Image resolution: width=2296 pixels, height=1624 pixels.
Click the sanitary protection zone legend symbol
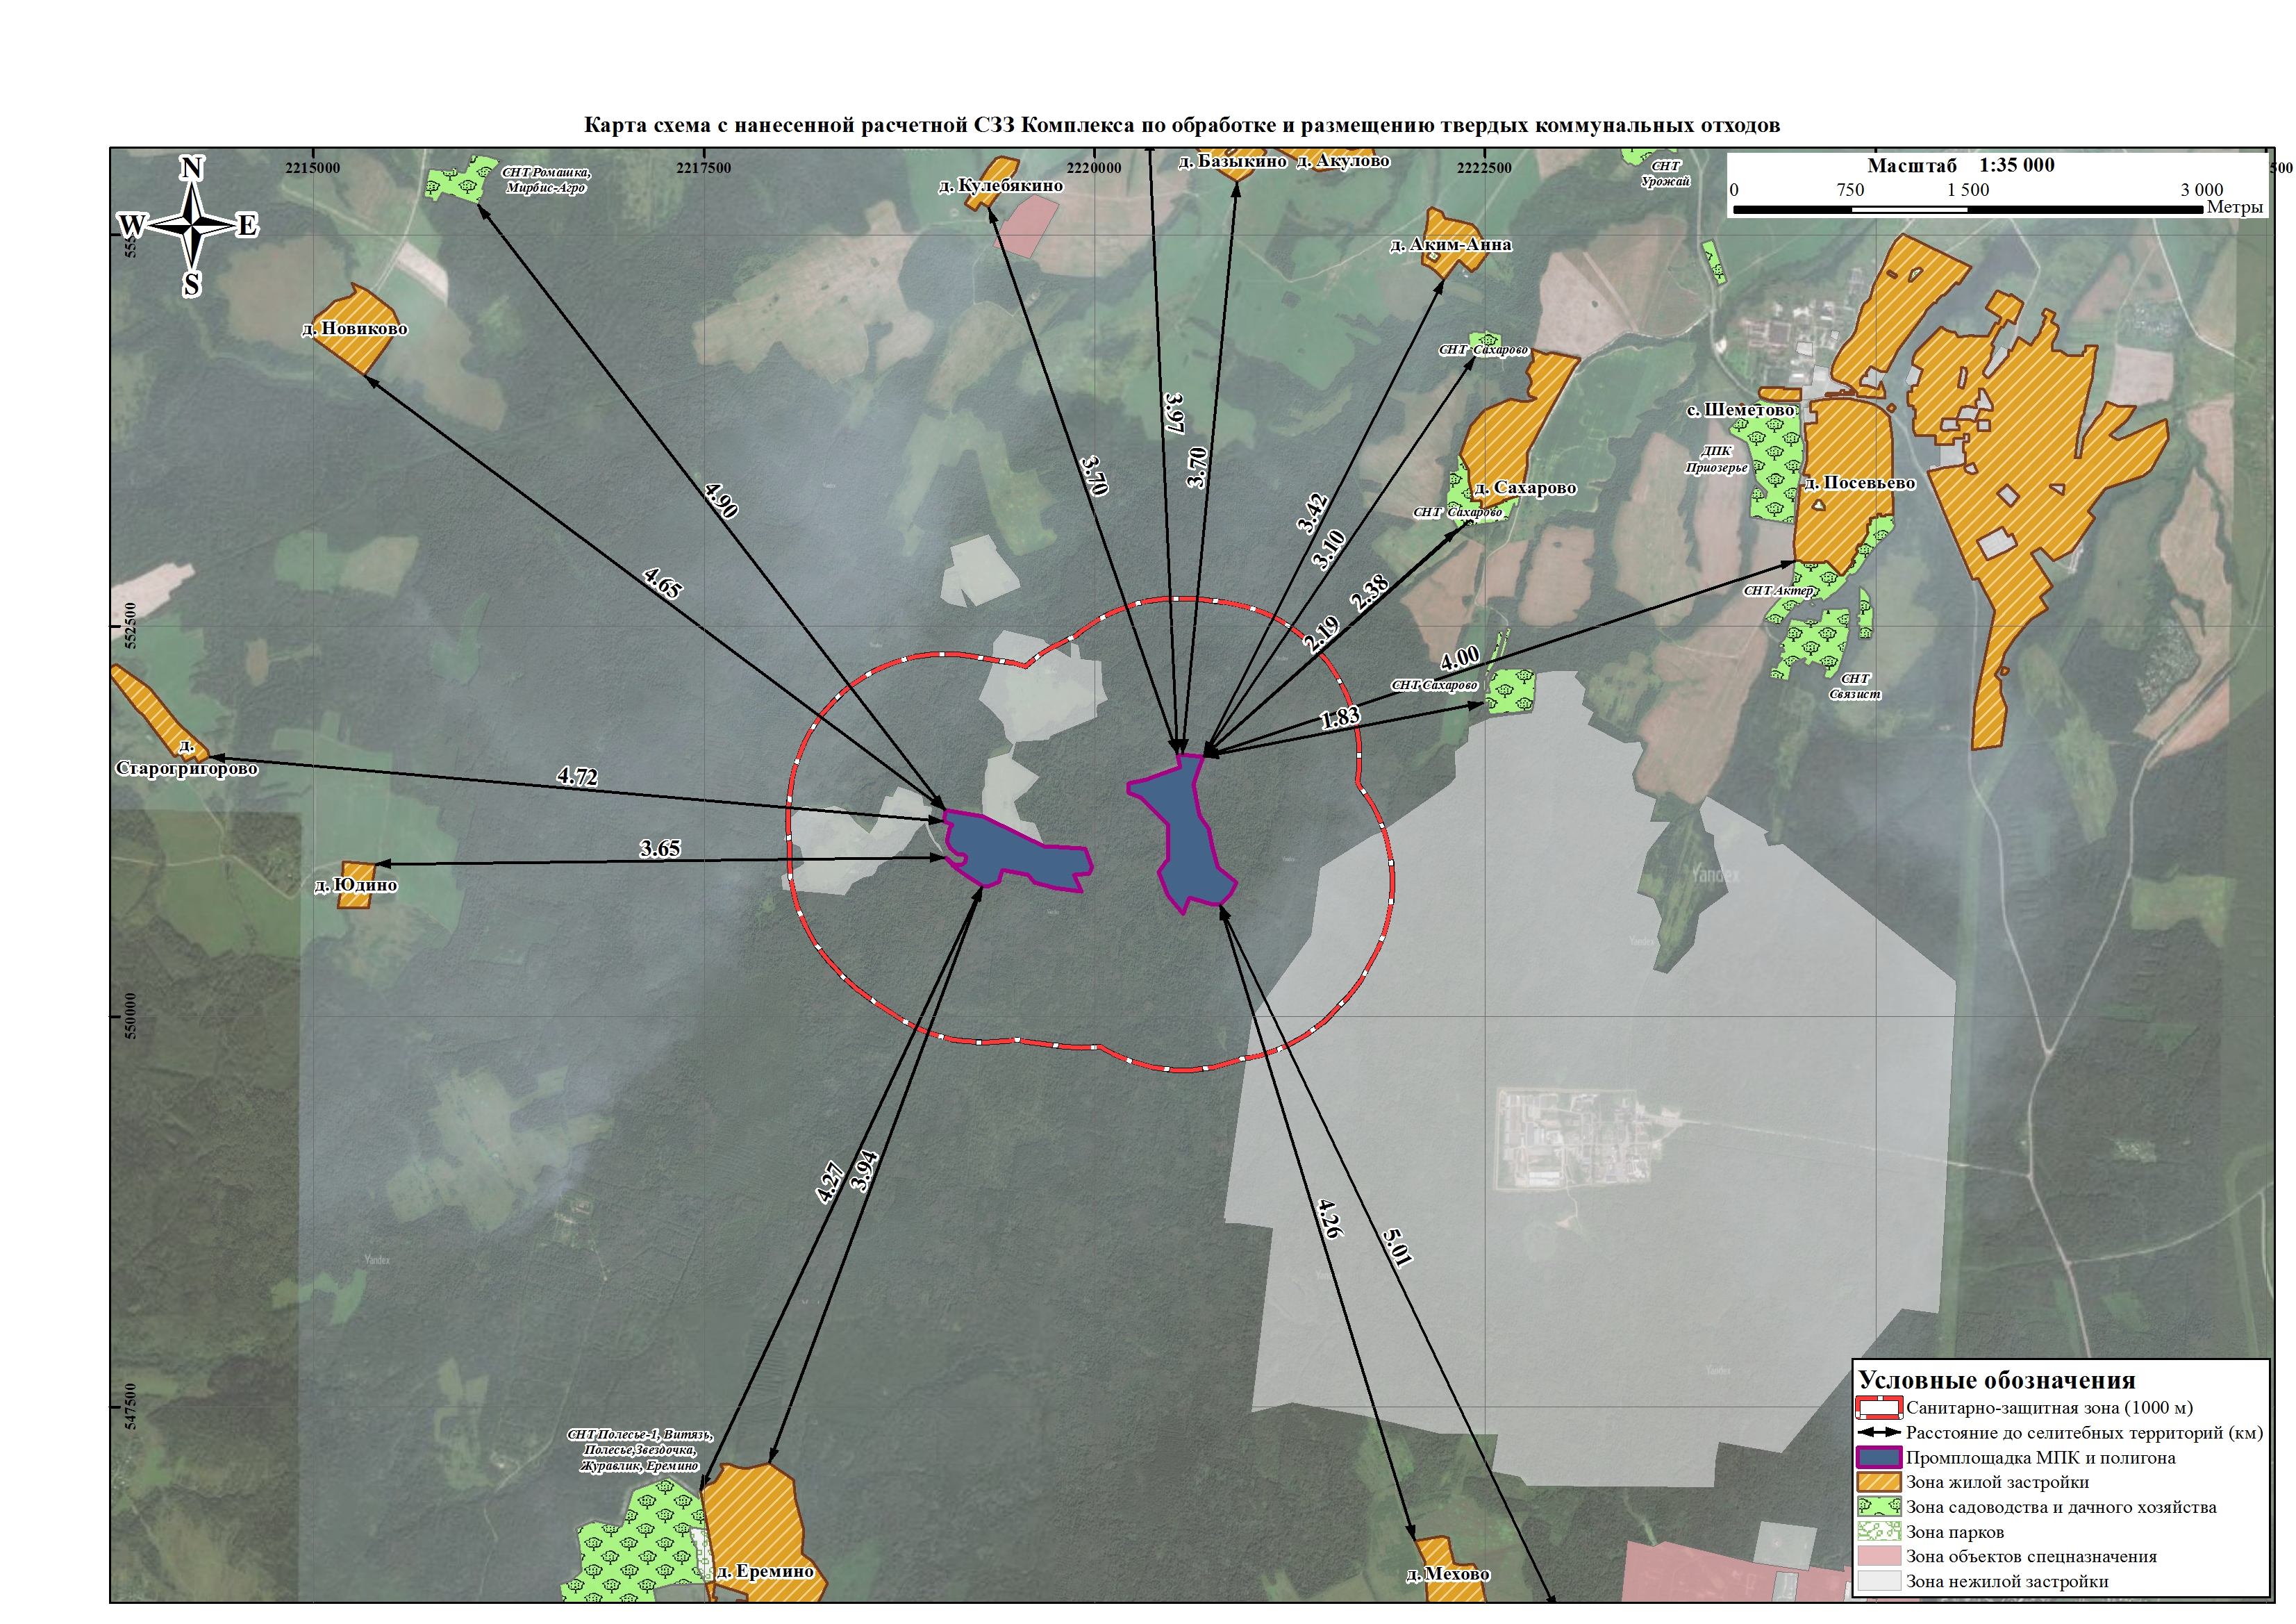(x=1878, y=1408)
